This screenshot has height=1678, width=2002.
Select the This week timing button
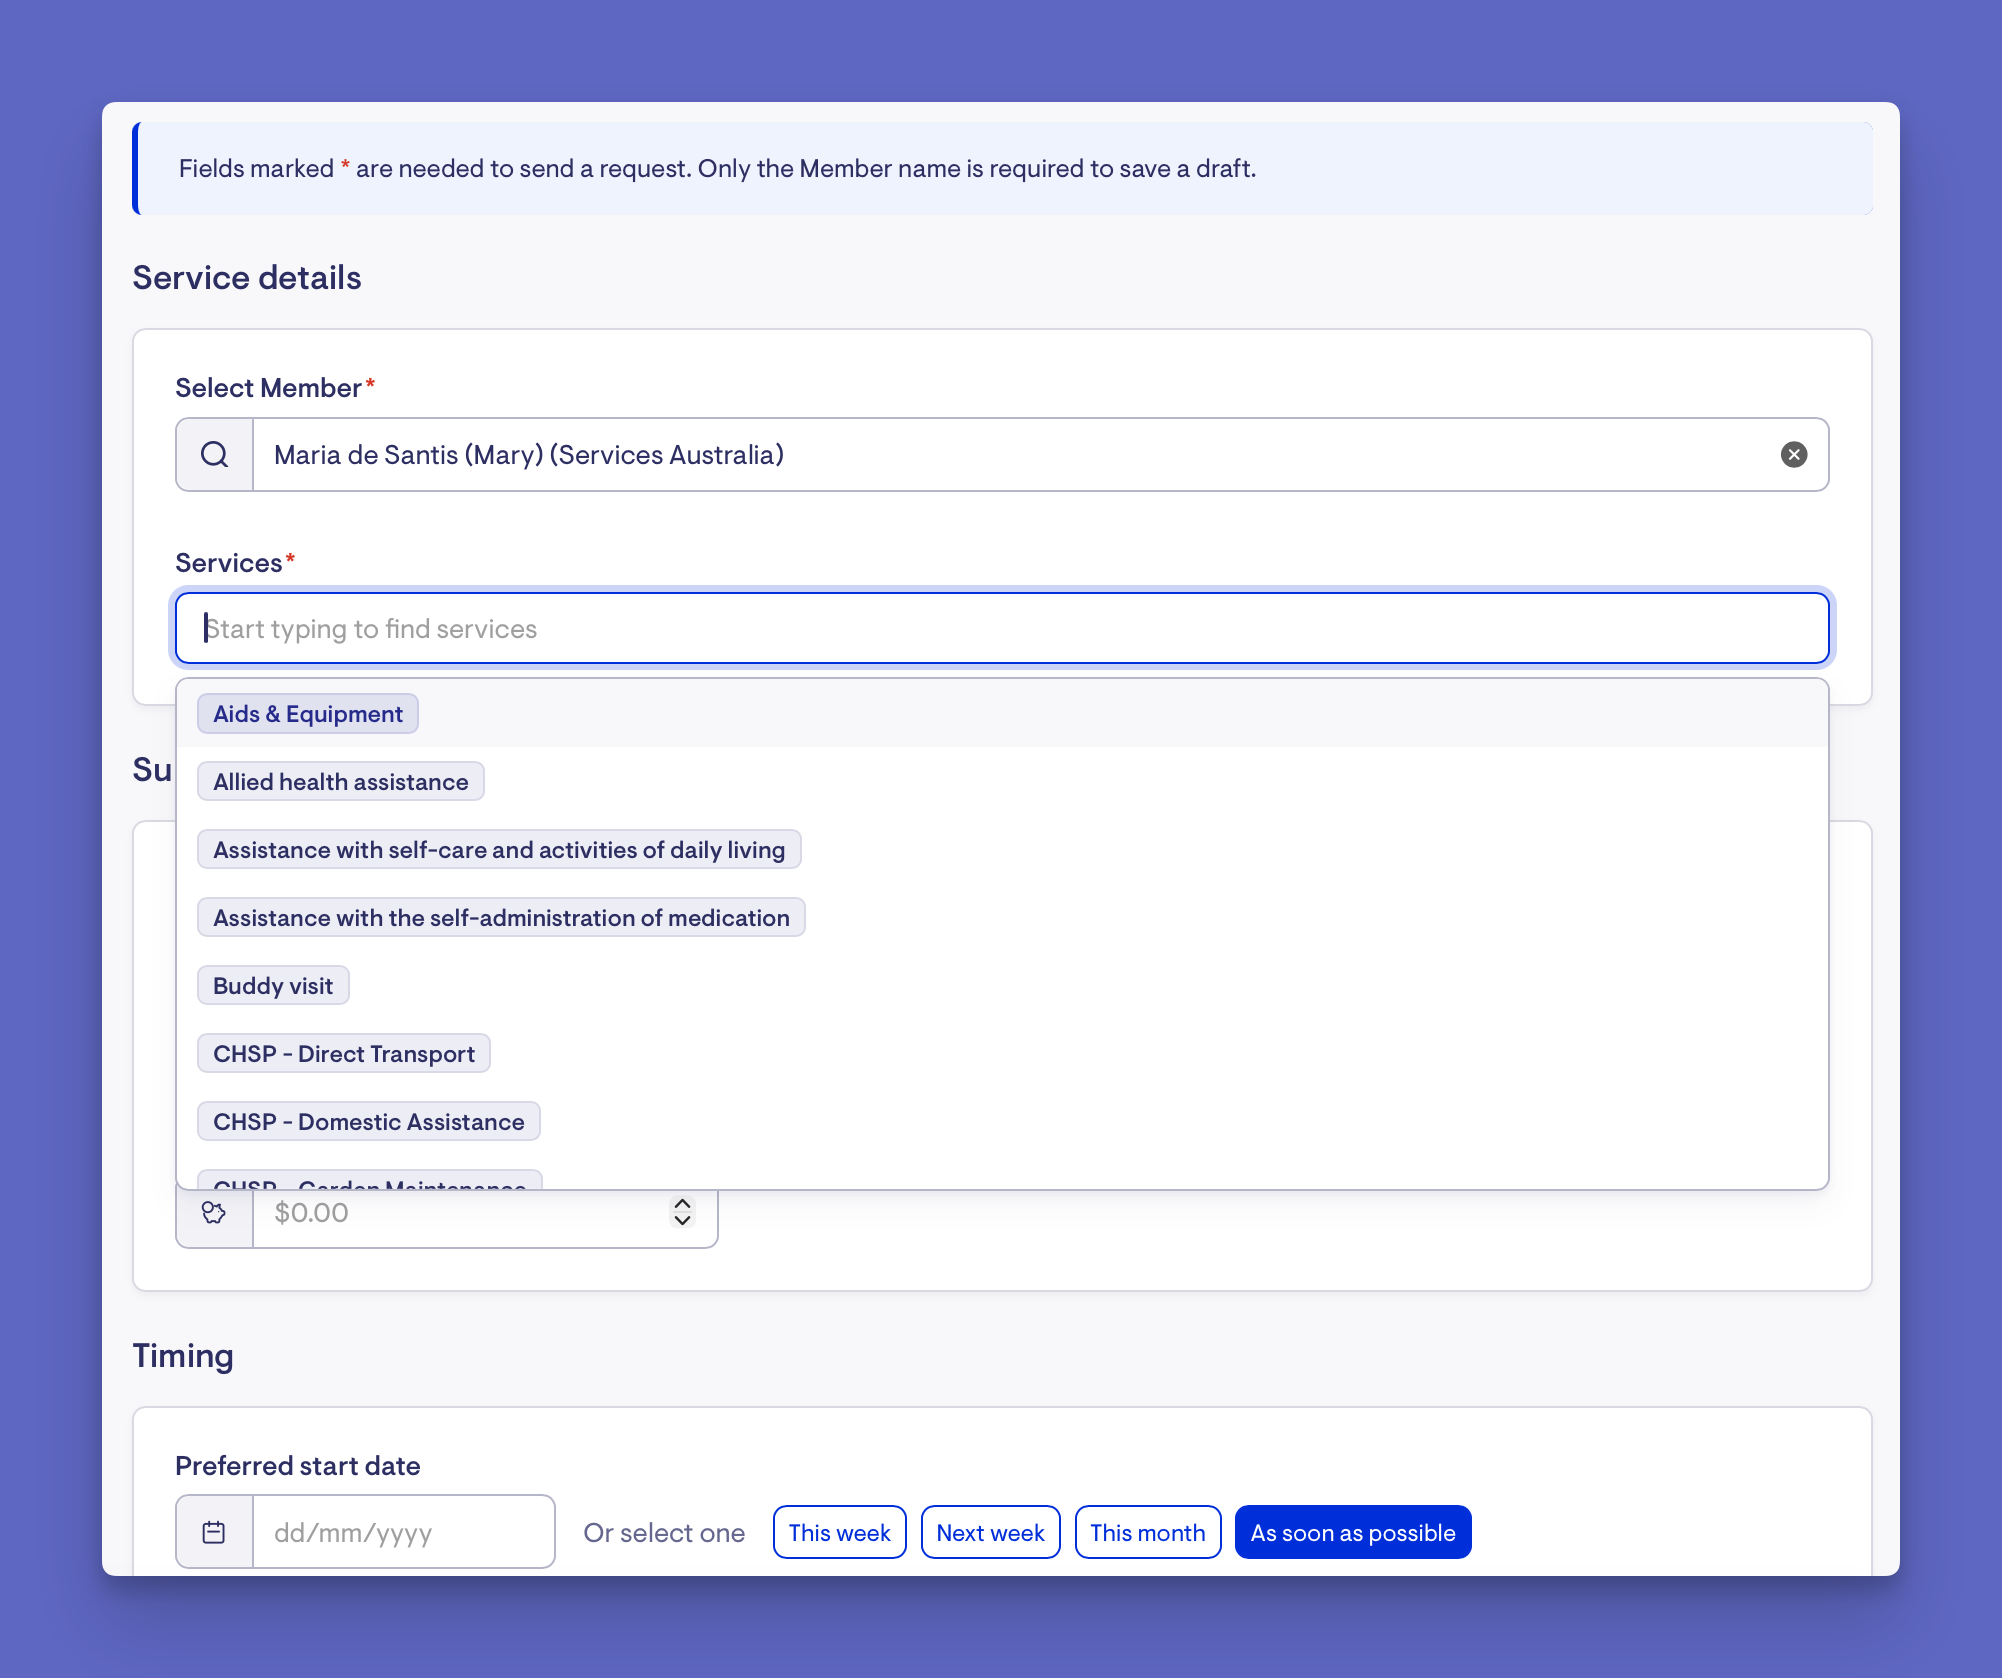click(x=840, y=1532)
